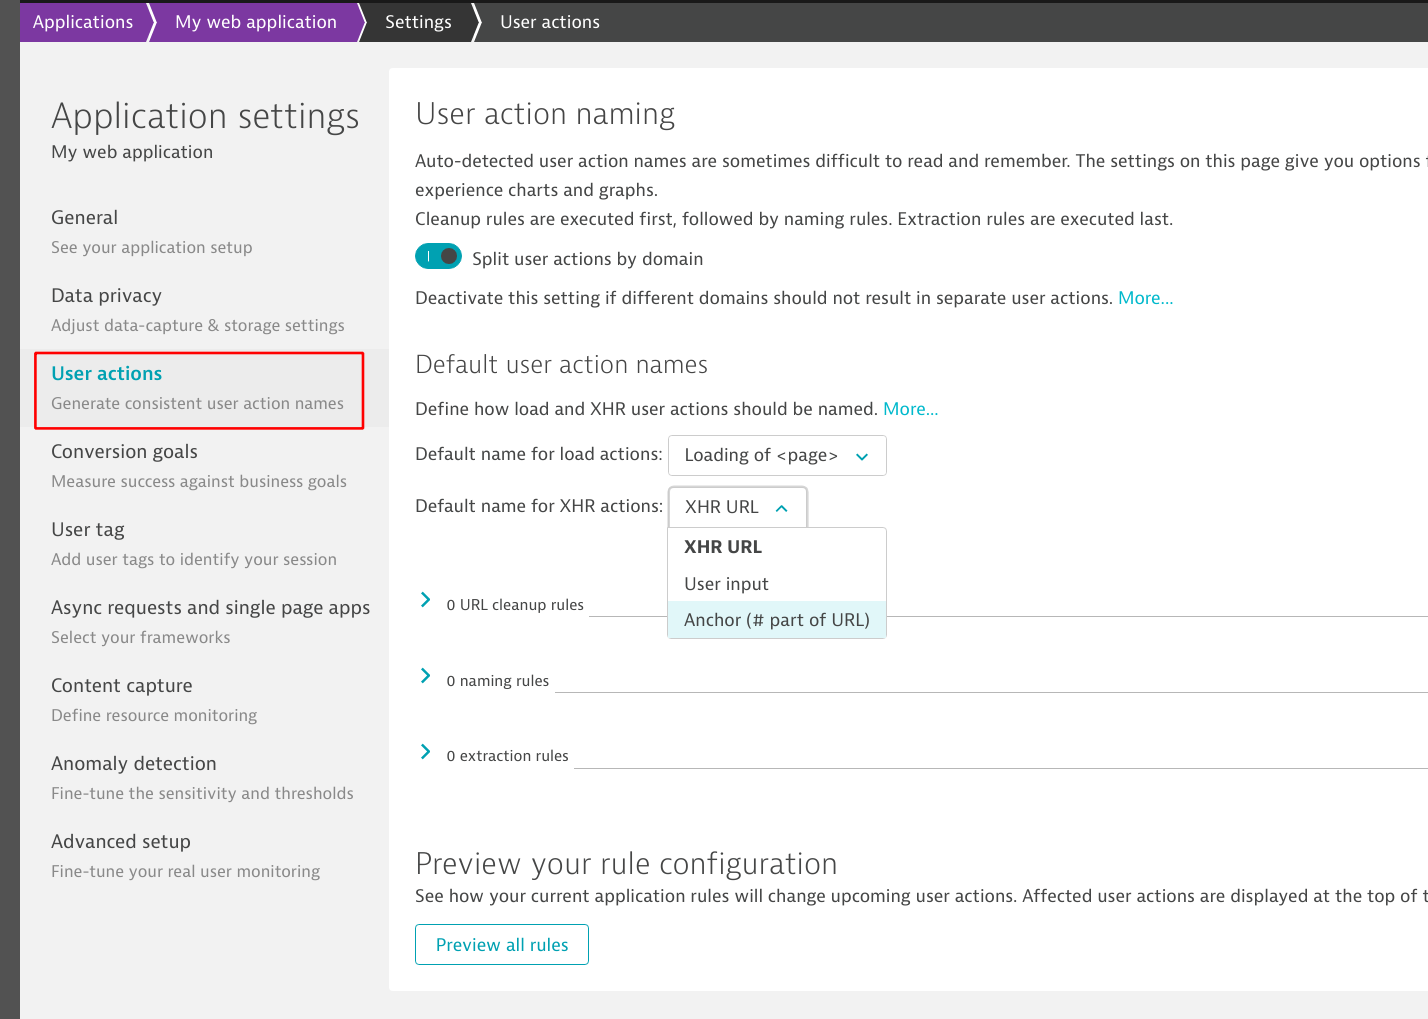The image size is (1428, 1019).
Task: Open the load actions default name dropdown
Action: [776, 456]
